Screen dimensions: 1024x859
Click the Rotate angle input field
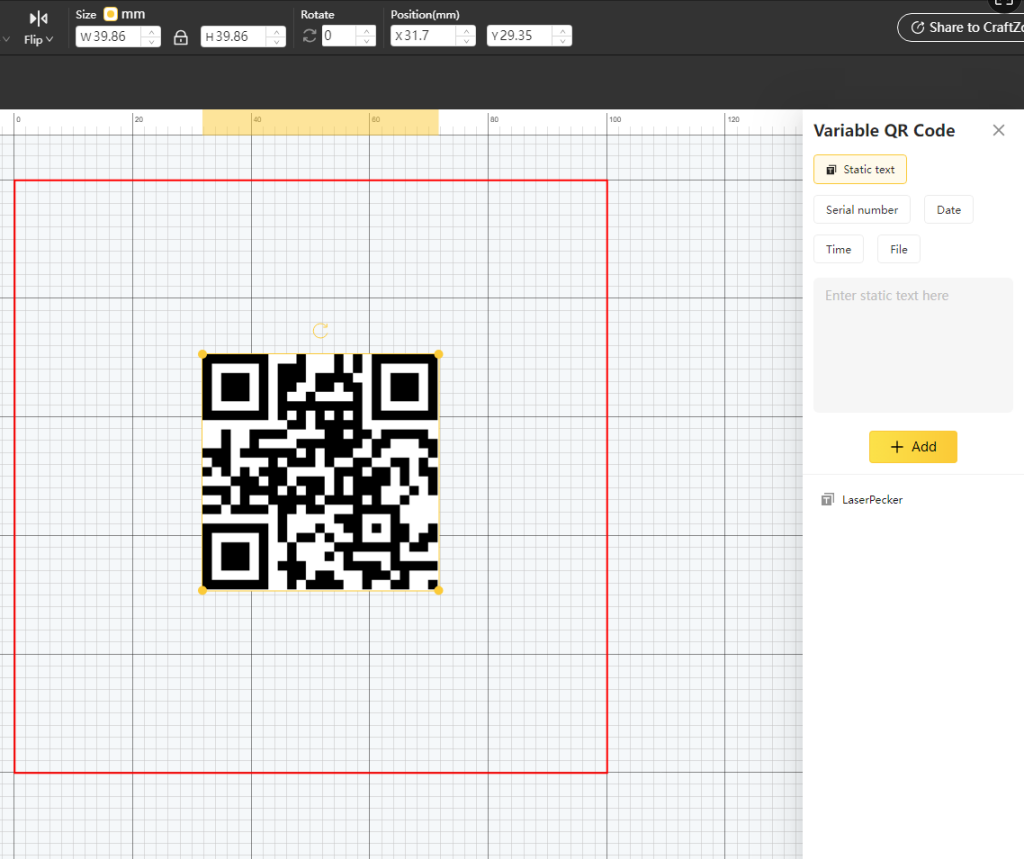point(340,36)
